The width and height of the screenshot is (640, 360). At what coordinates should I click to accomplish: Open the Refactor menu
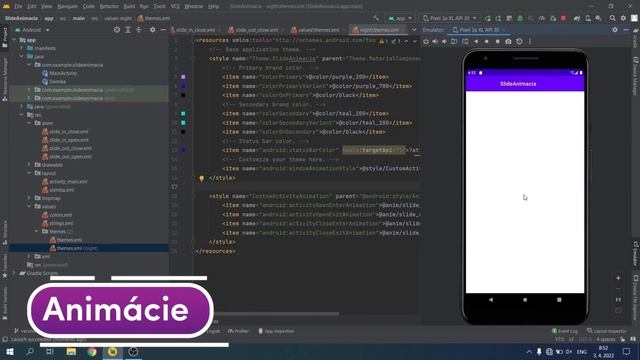(109, 7)
